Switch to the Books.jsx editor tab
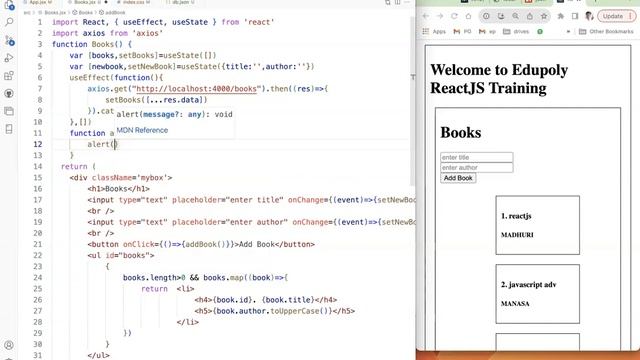 coord(84,2)
